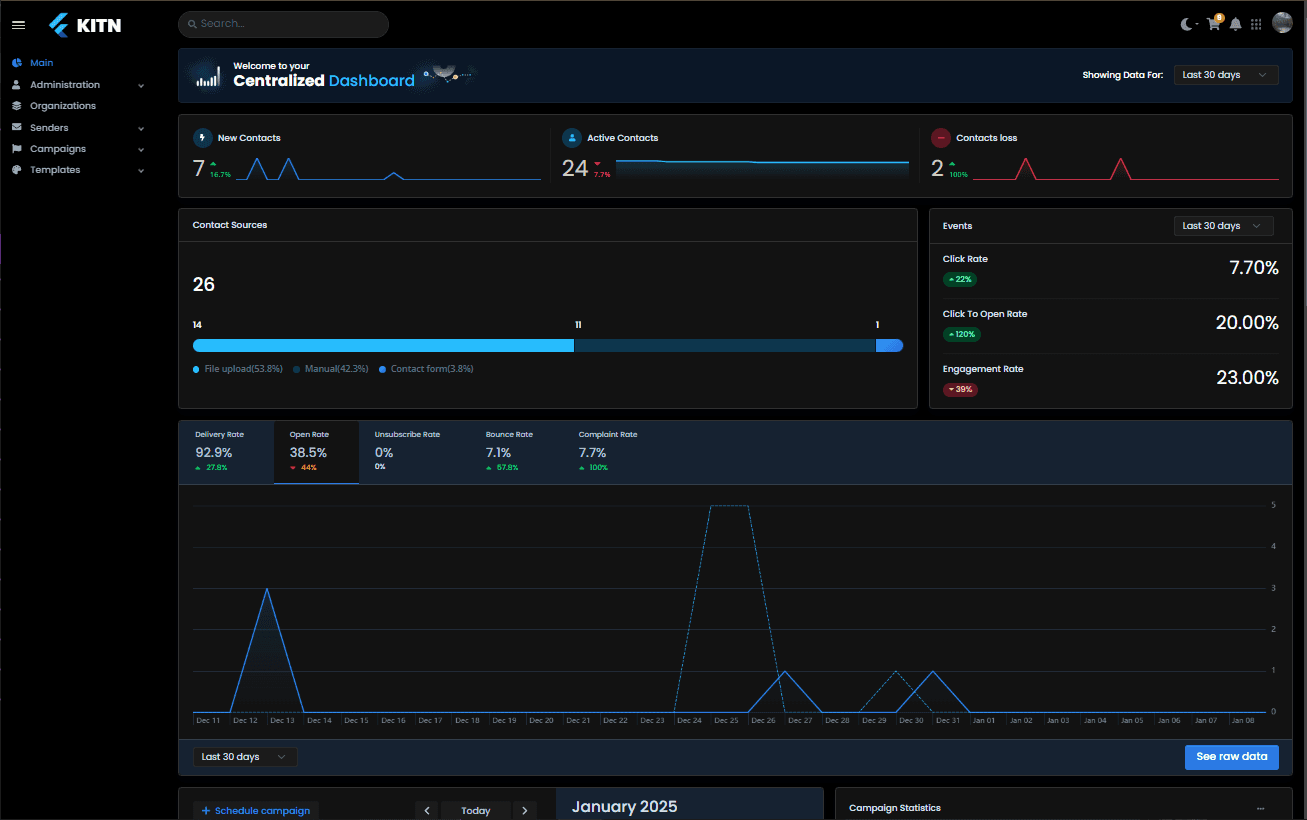This screenshot has height=820, width=1307.
Task: Click the KITN logo
Action: click(85, 25)
